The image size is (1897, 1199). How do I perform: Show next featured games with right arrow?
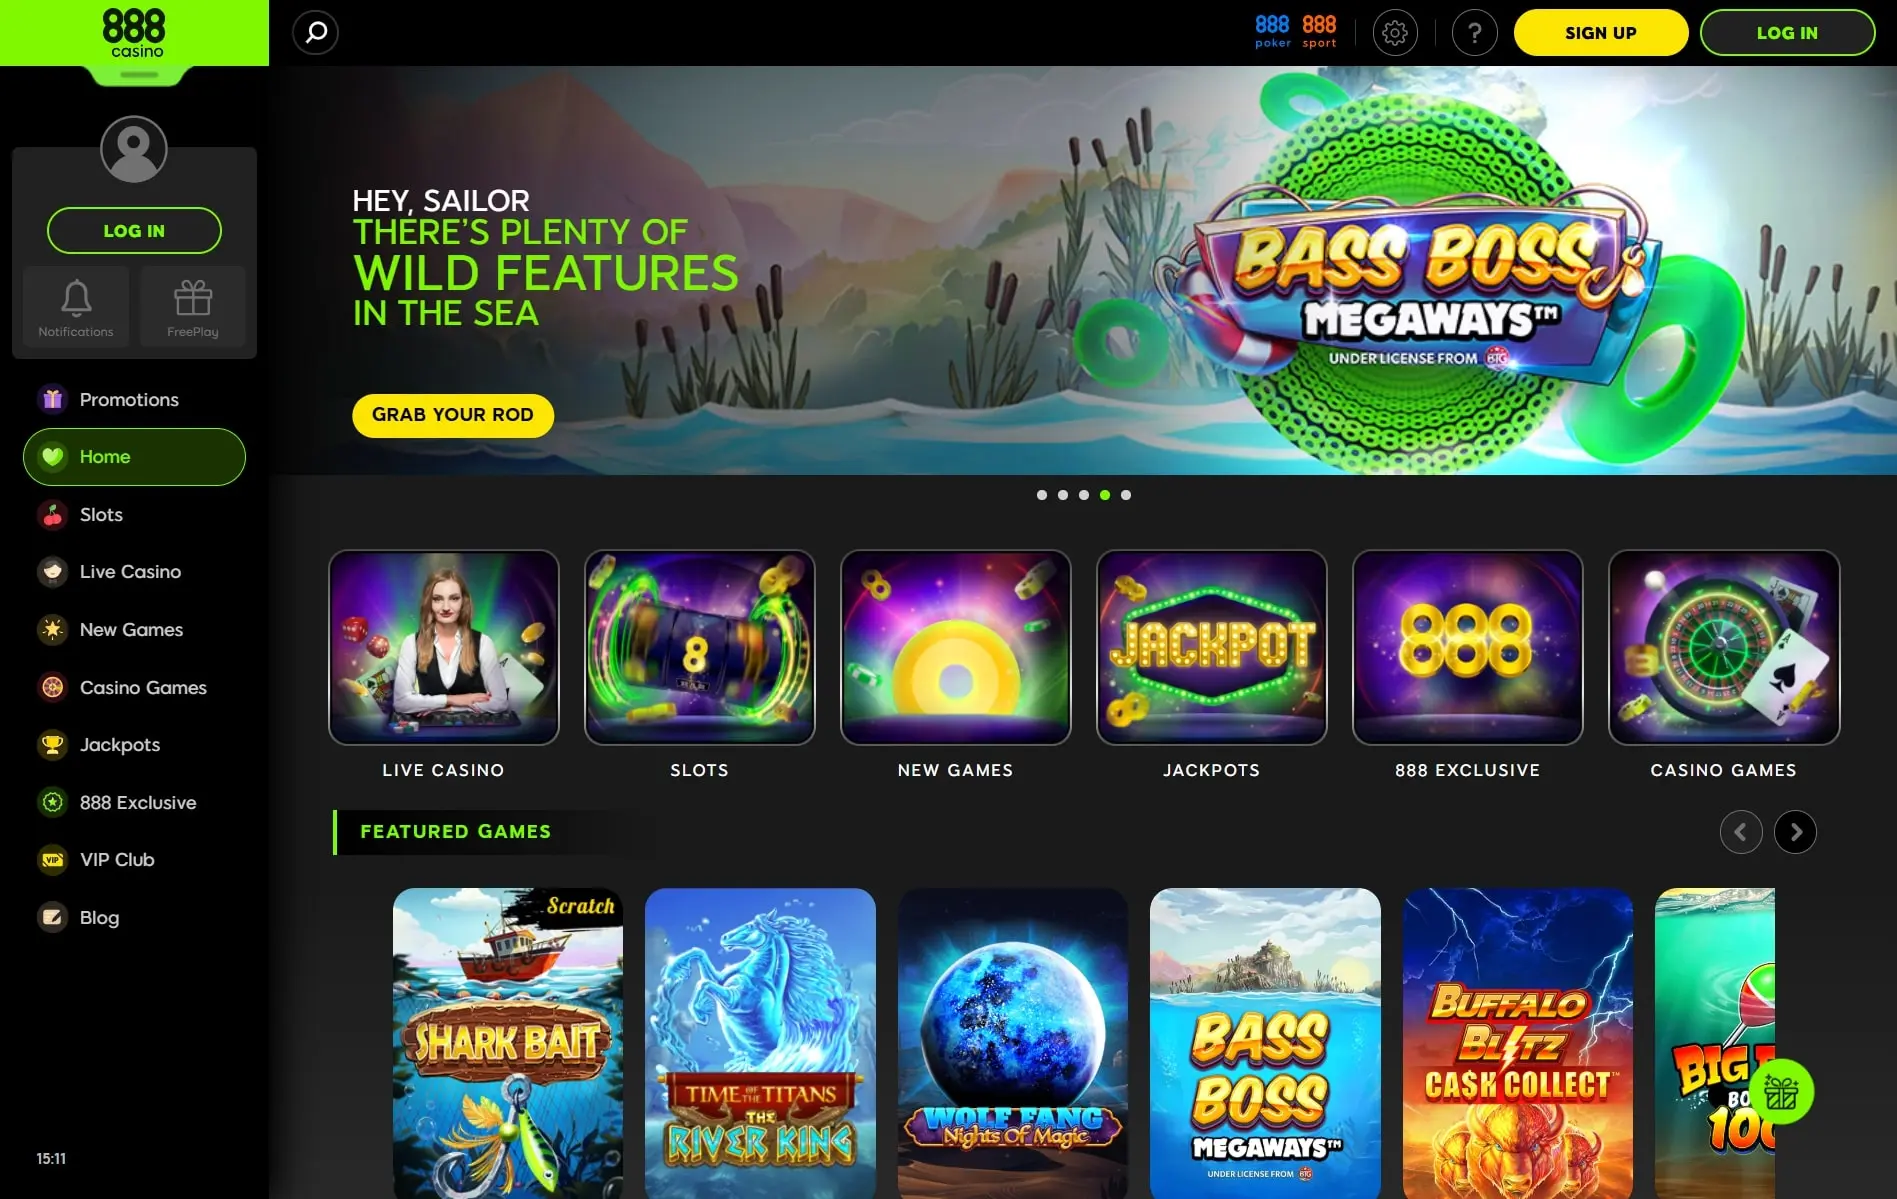[x=1795, y=832]
